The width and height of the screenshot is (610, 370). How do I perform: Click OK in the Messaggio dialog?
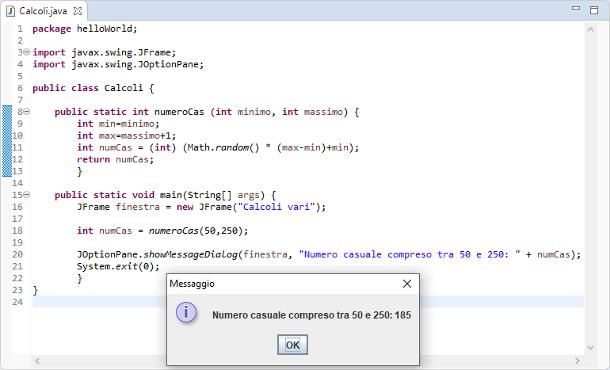[293, 345]
